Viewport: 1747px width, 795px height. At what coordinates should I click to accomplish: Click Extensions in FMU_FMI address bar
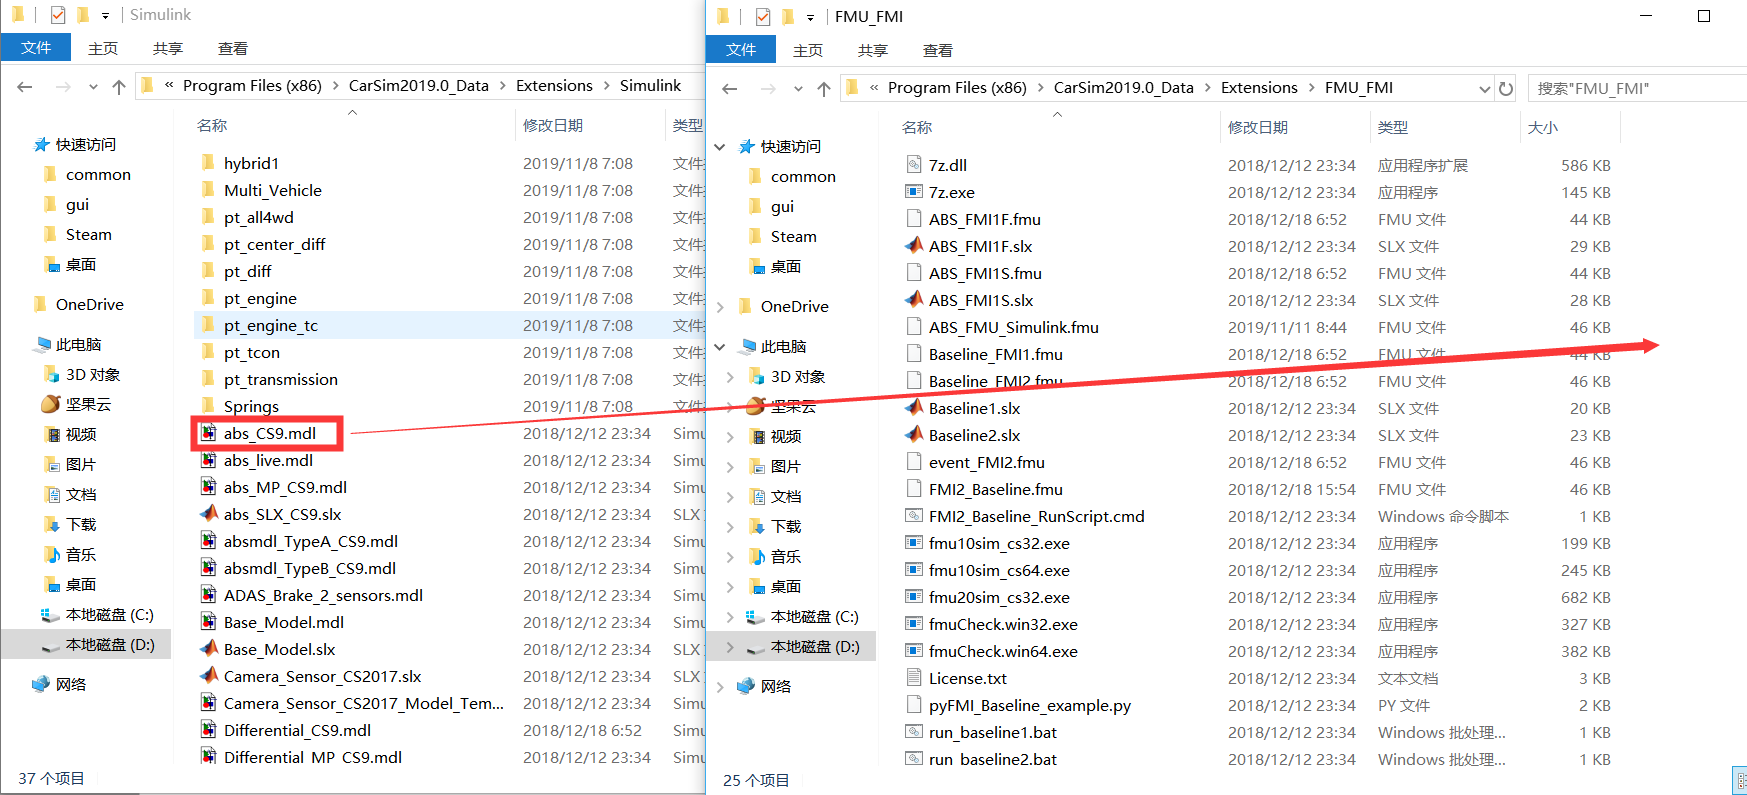[x=1259, y=88]
